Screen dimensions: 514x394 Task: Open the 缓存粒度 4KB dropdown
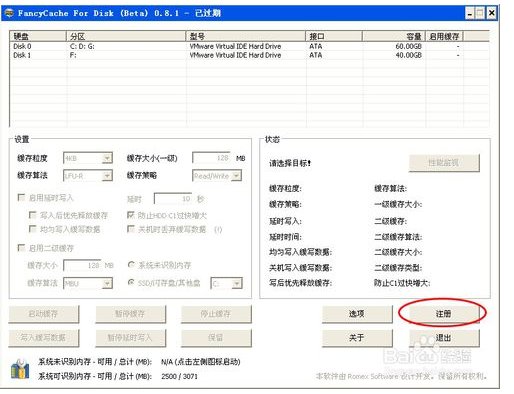[x=88, y=158]
